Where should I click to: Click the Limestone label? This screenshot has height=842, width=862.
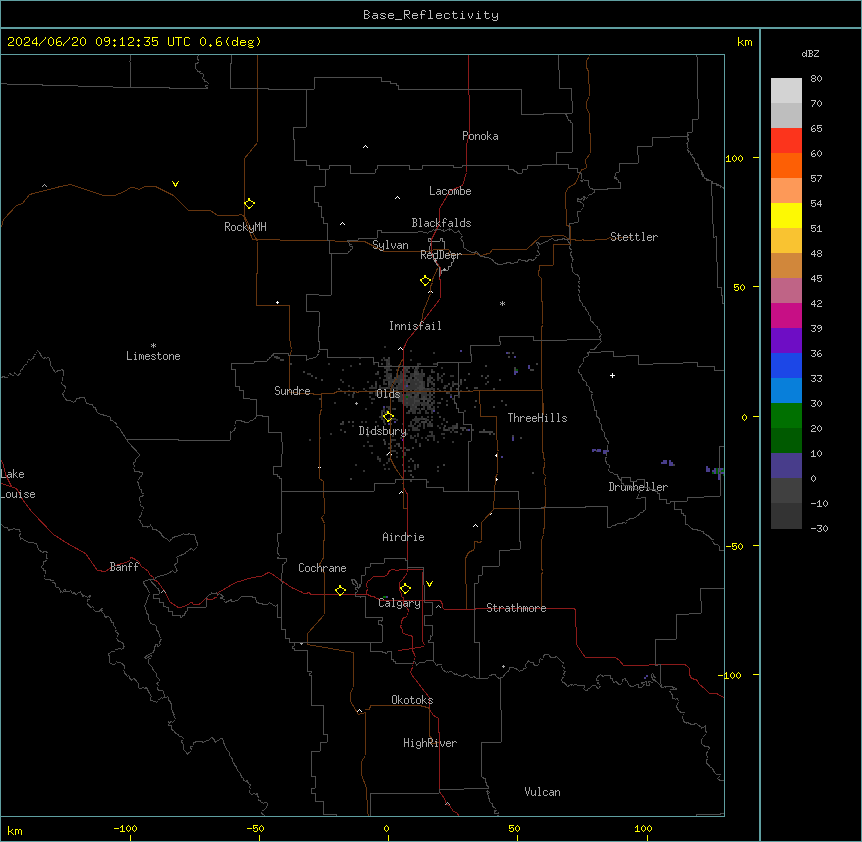(x=153, y=356)
